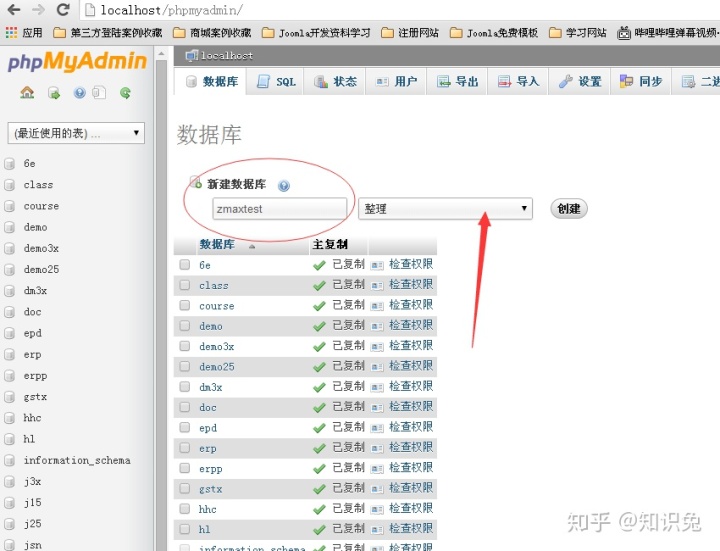Select epd in the sidebar list
The height and width of the screenshot is (551, 720).
pyautogui.click(x=33, y=333)
